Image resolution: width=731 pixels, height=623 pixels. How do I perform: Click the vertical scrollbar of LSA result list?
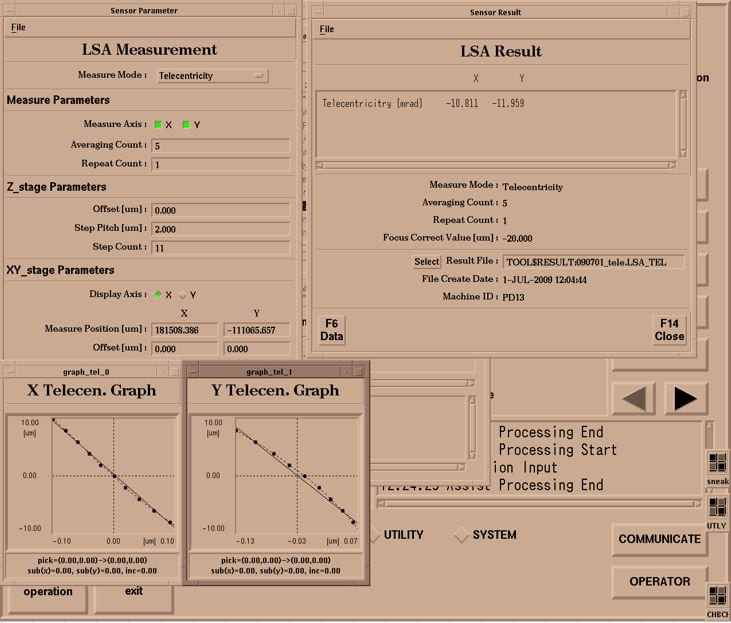click(x=683, y=124)
